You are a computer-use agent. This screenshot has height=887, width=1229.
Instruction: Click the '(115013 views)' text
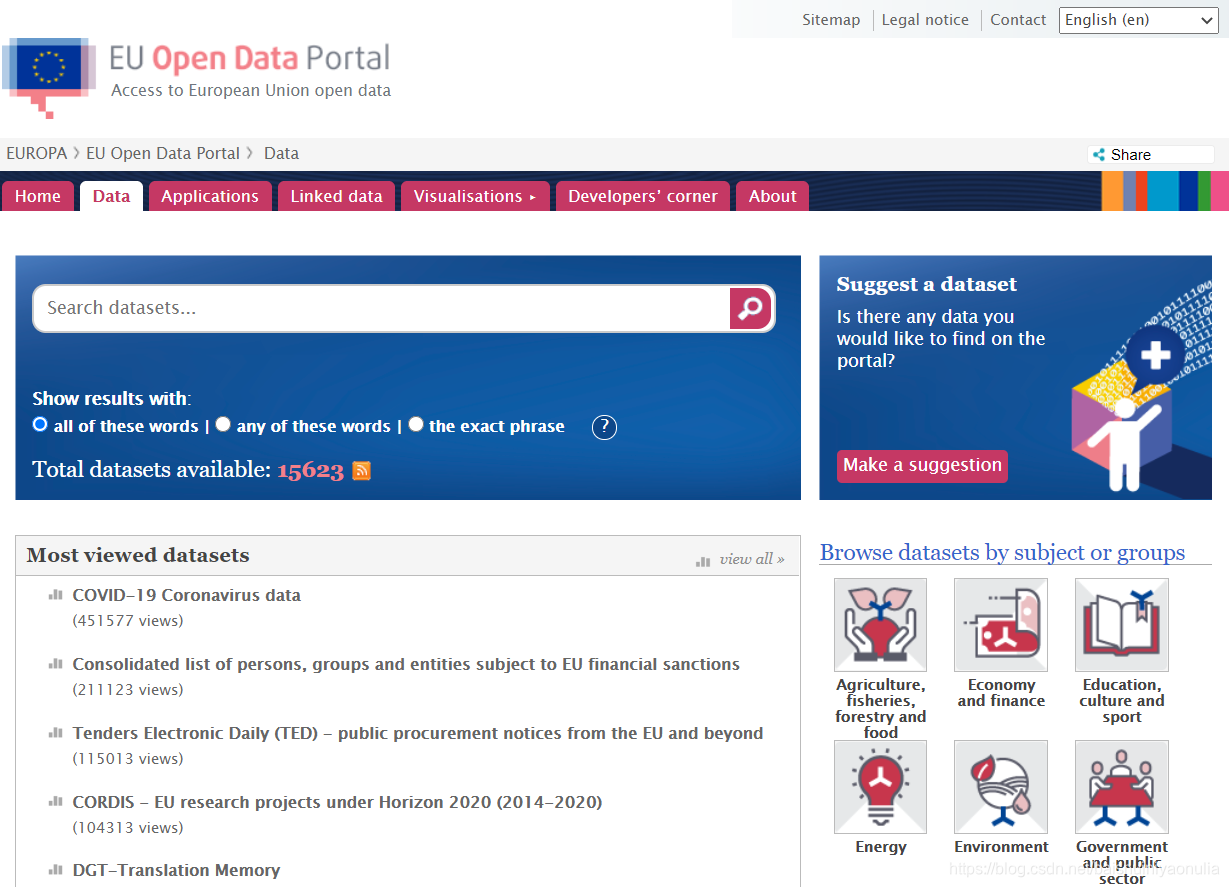(x=128, y=759)
